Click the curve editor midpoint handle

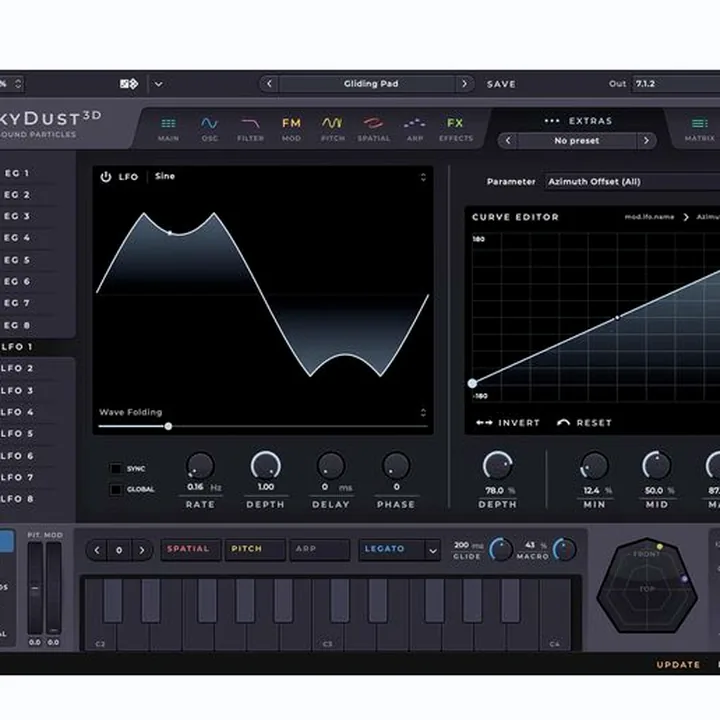pyautogui.click(x=618, y=317)
